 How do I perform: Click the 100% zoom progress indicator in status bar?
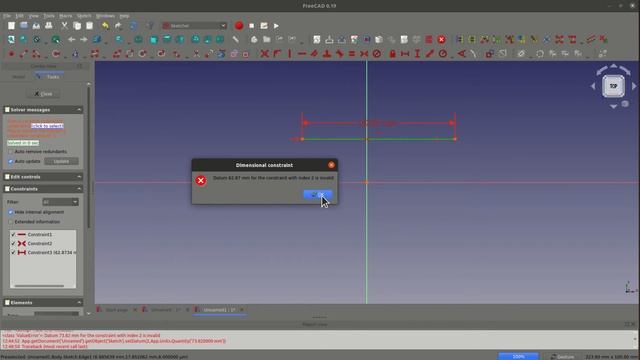(518, 357)
